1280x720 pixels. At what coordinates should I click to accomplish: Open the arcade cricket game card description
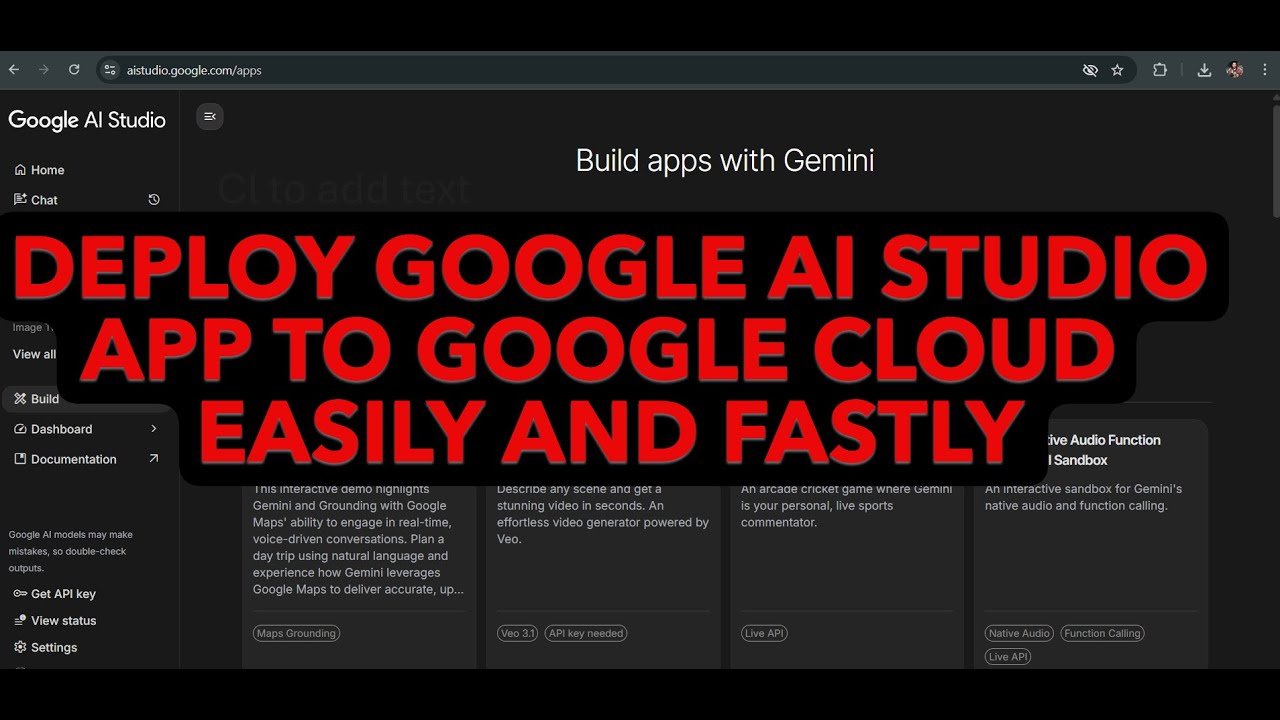pos(847,506)
